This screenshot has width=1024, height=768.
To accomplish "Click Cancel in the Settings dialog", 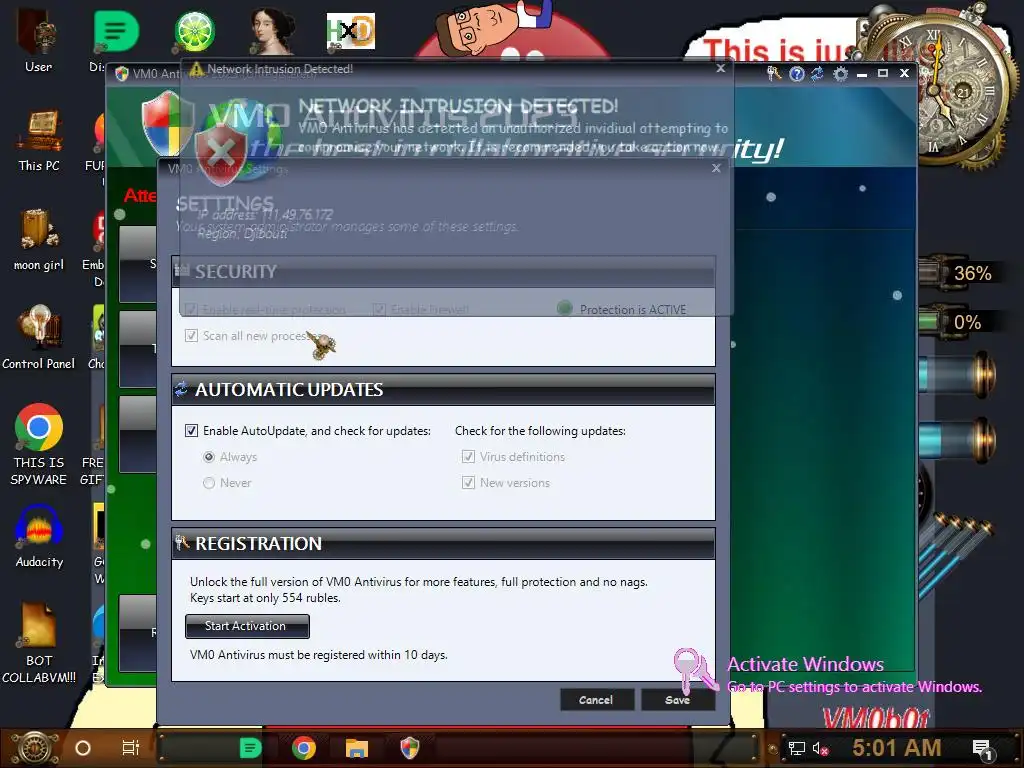I will coord(596,699).
